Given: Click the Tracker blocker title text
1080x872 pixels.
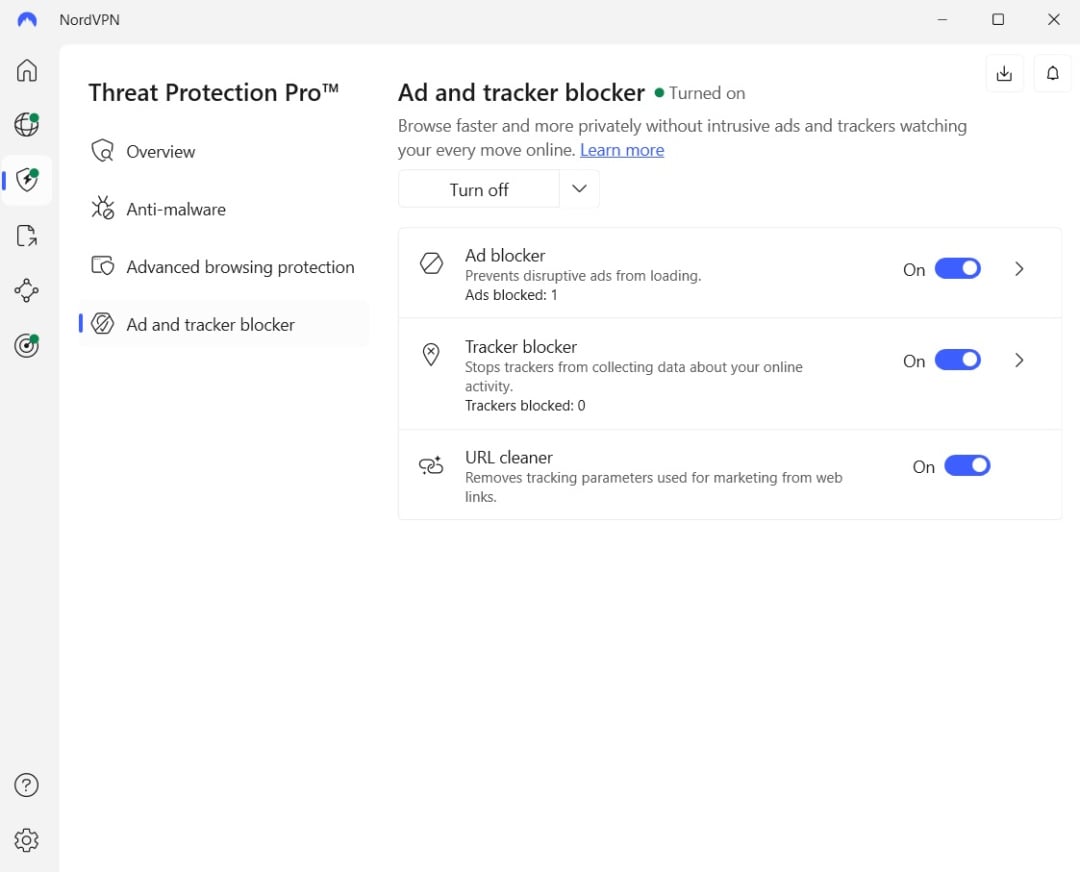Looking at the screenshot, I should (x=521, y=346).
